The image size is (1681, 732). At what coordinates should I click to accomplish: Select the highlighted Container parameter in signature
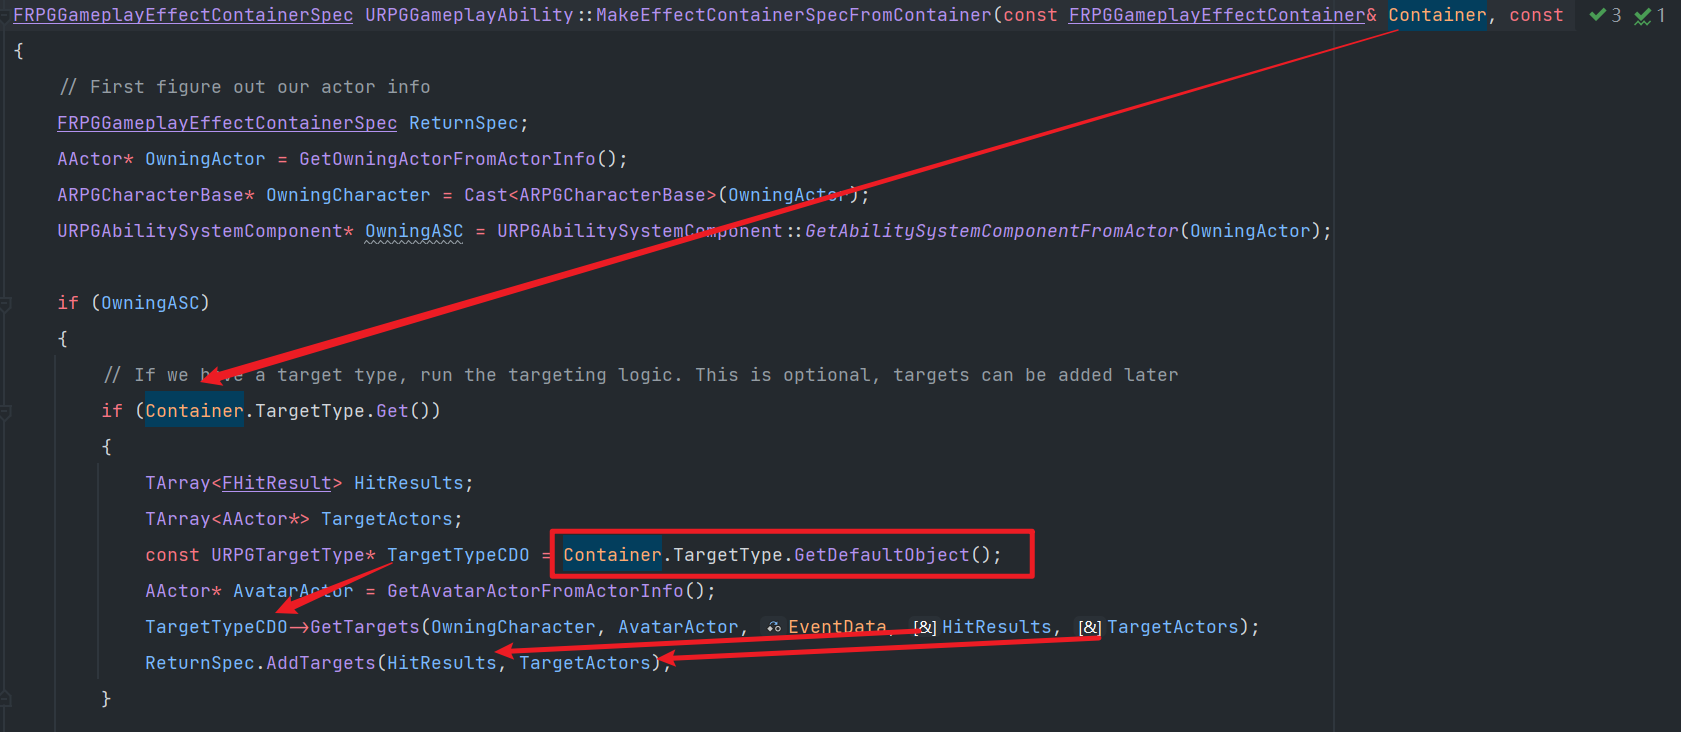click(x=1437, y=15)
